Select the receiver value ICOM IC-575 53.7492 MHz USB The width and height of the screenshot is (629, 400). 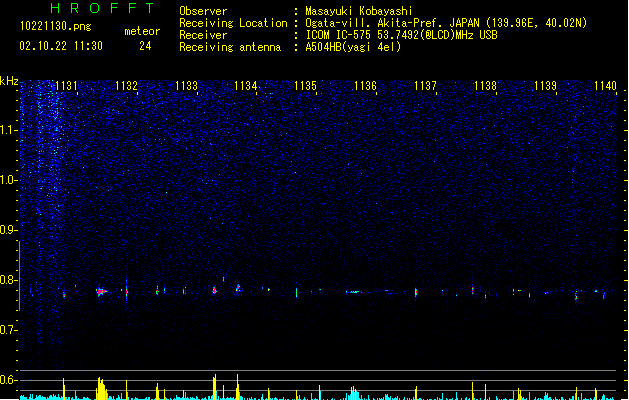pos(401,35)
